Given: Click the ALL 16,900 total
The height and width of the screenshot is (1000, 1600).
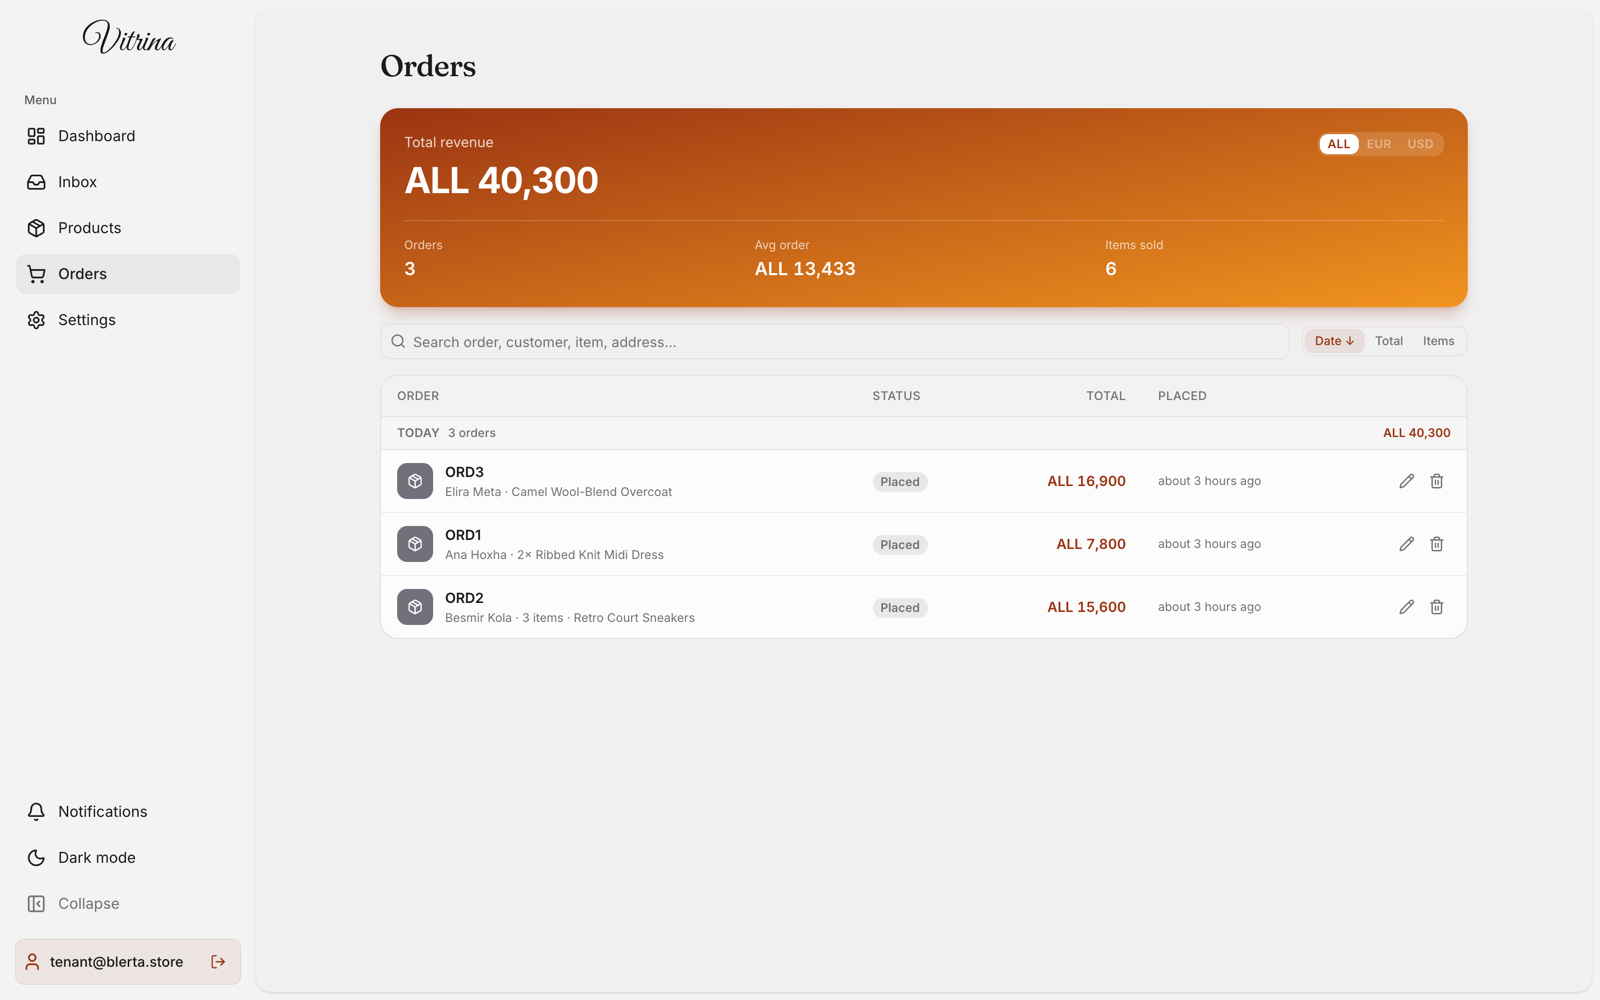Looking at the screenshot, I should pyautogui.click(x=1086, y=481).
